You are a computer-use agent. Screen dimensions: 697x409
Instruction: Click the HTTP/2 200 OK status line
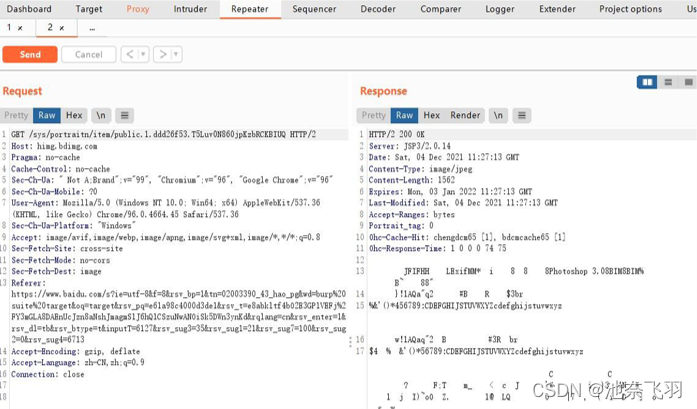(397, 134)
